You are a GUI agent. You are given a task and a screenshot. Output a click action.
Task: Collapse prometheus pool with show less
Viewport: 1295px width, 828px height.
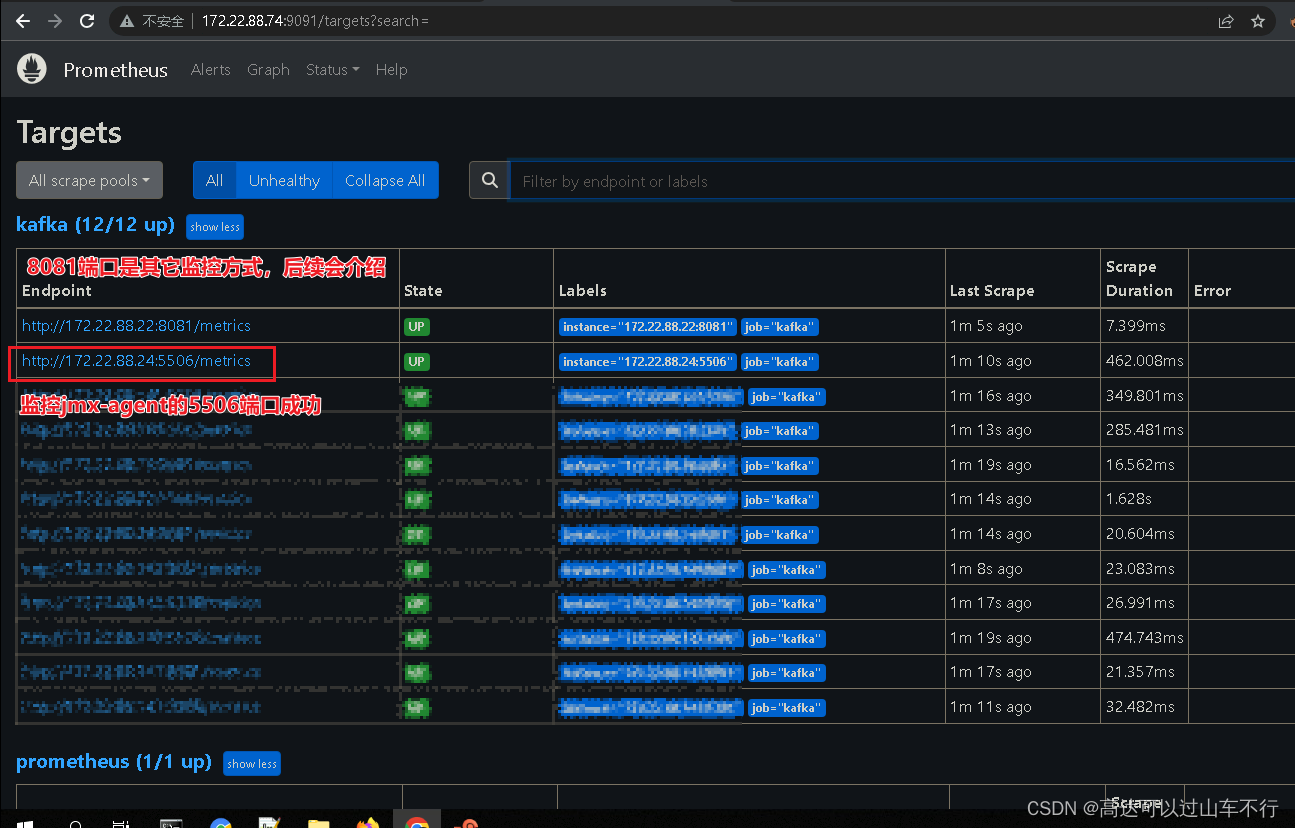(252, 764)
